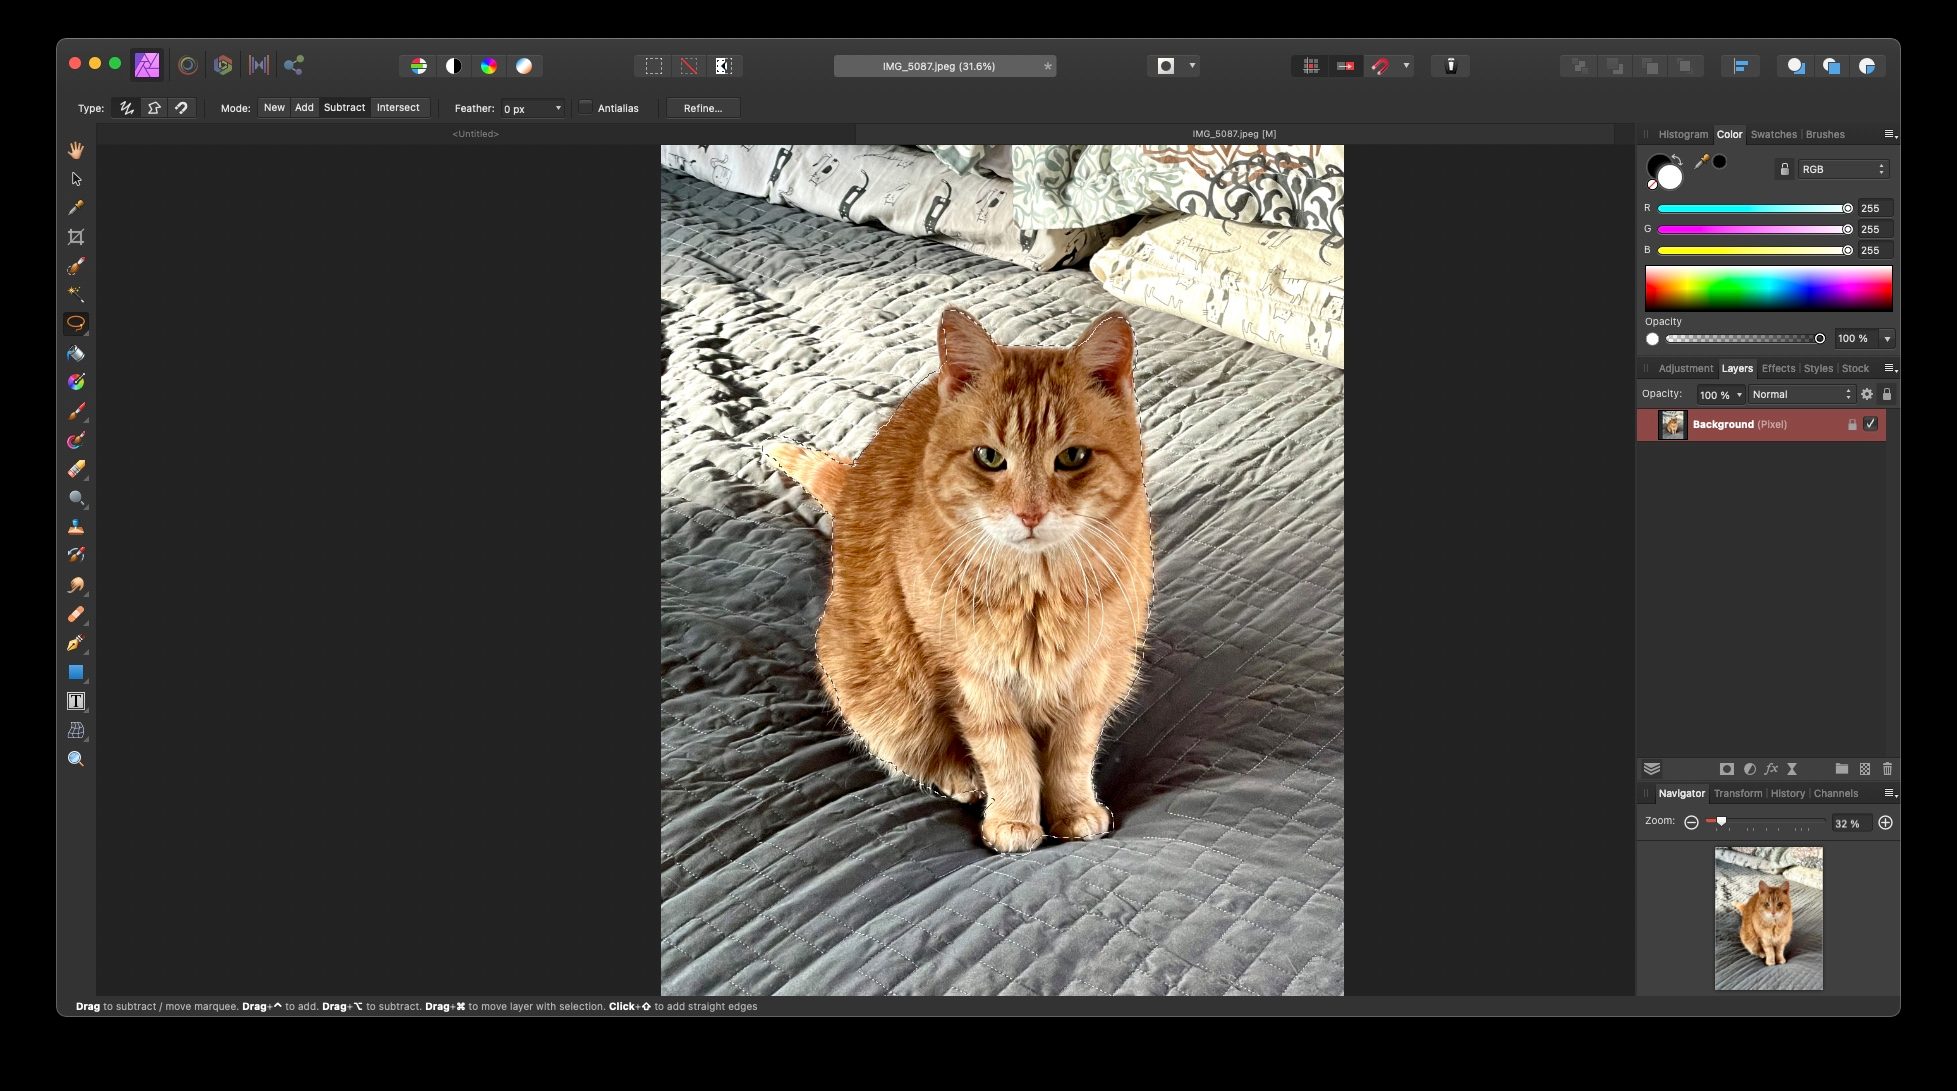Adjust the color Opacity slider
Viewport: 1957px width, 1091px height.
tap(1745, 339)
